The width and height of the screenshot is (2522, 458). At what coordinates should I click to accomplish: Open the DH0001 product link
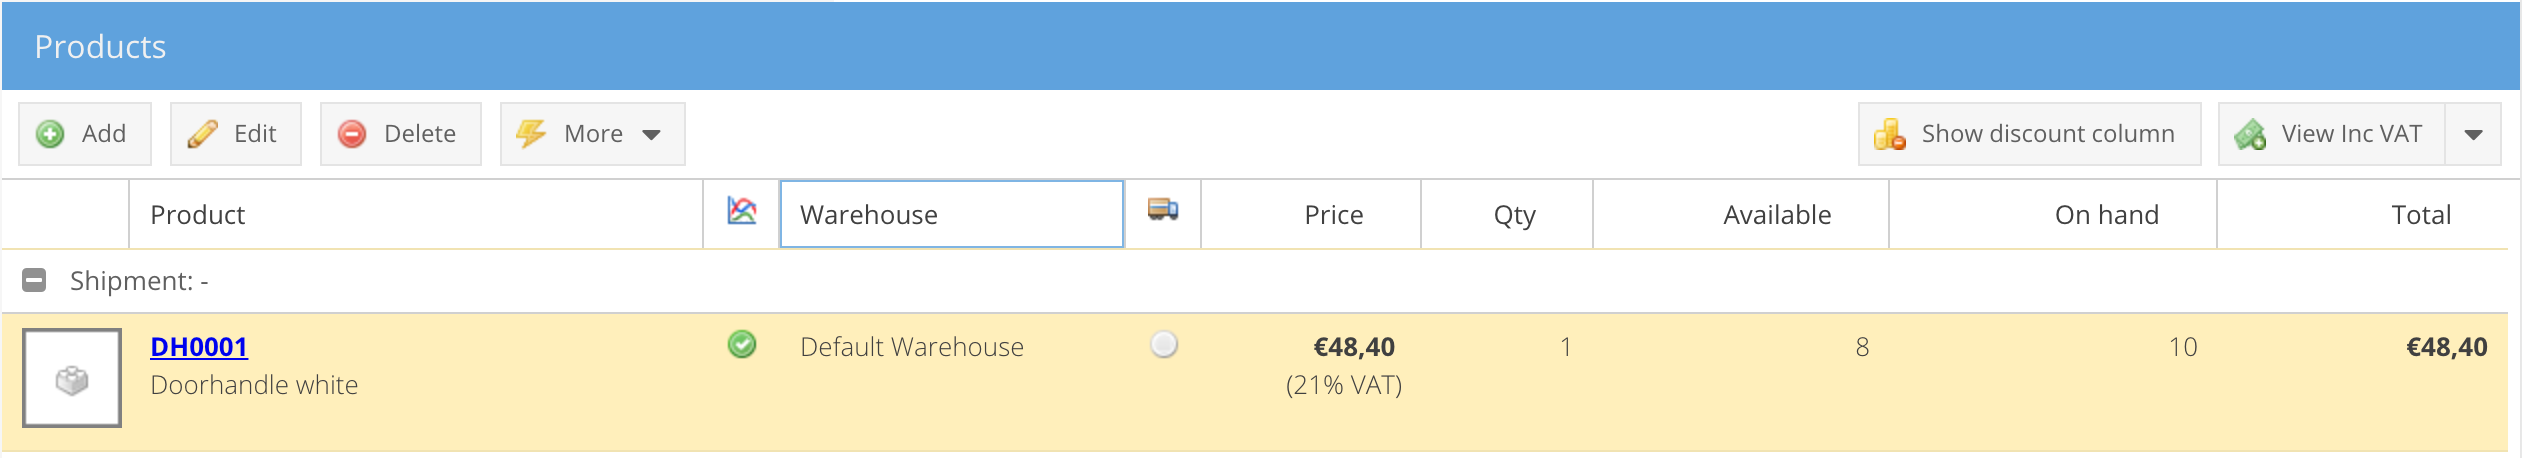coord(199,347)
